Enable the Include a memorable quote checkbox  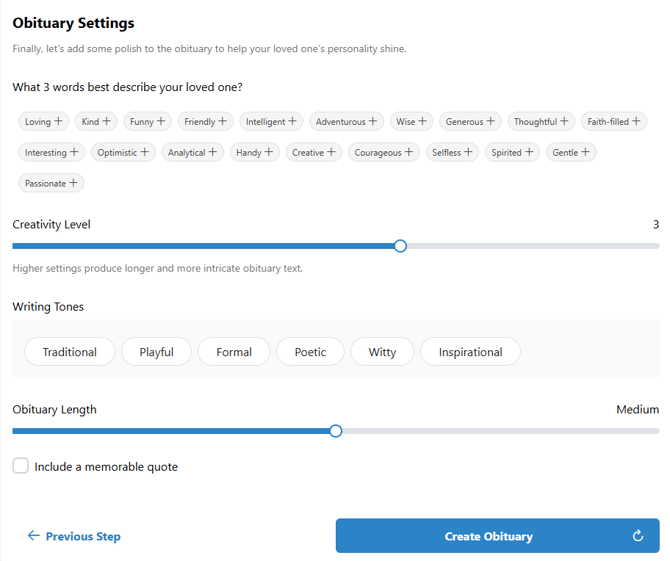click(21, 466)
